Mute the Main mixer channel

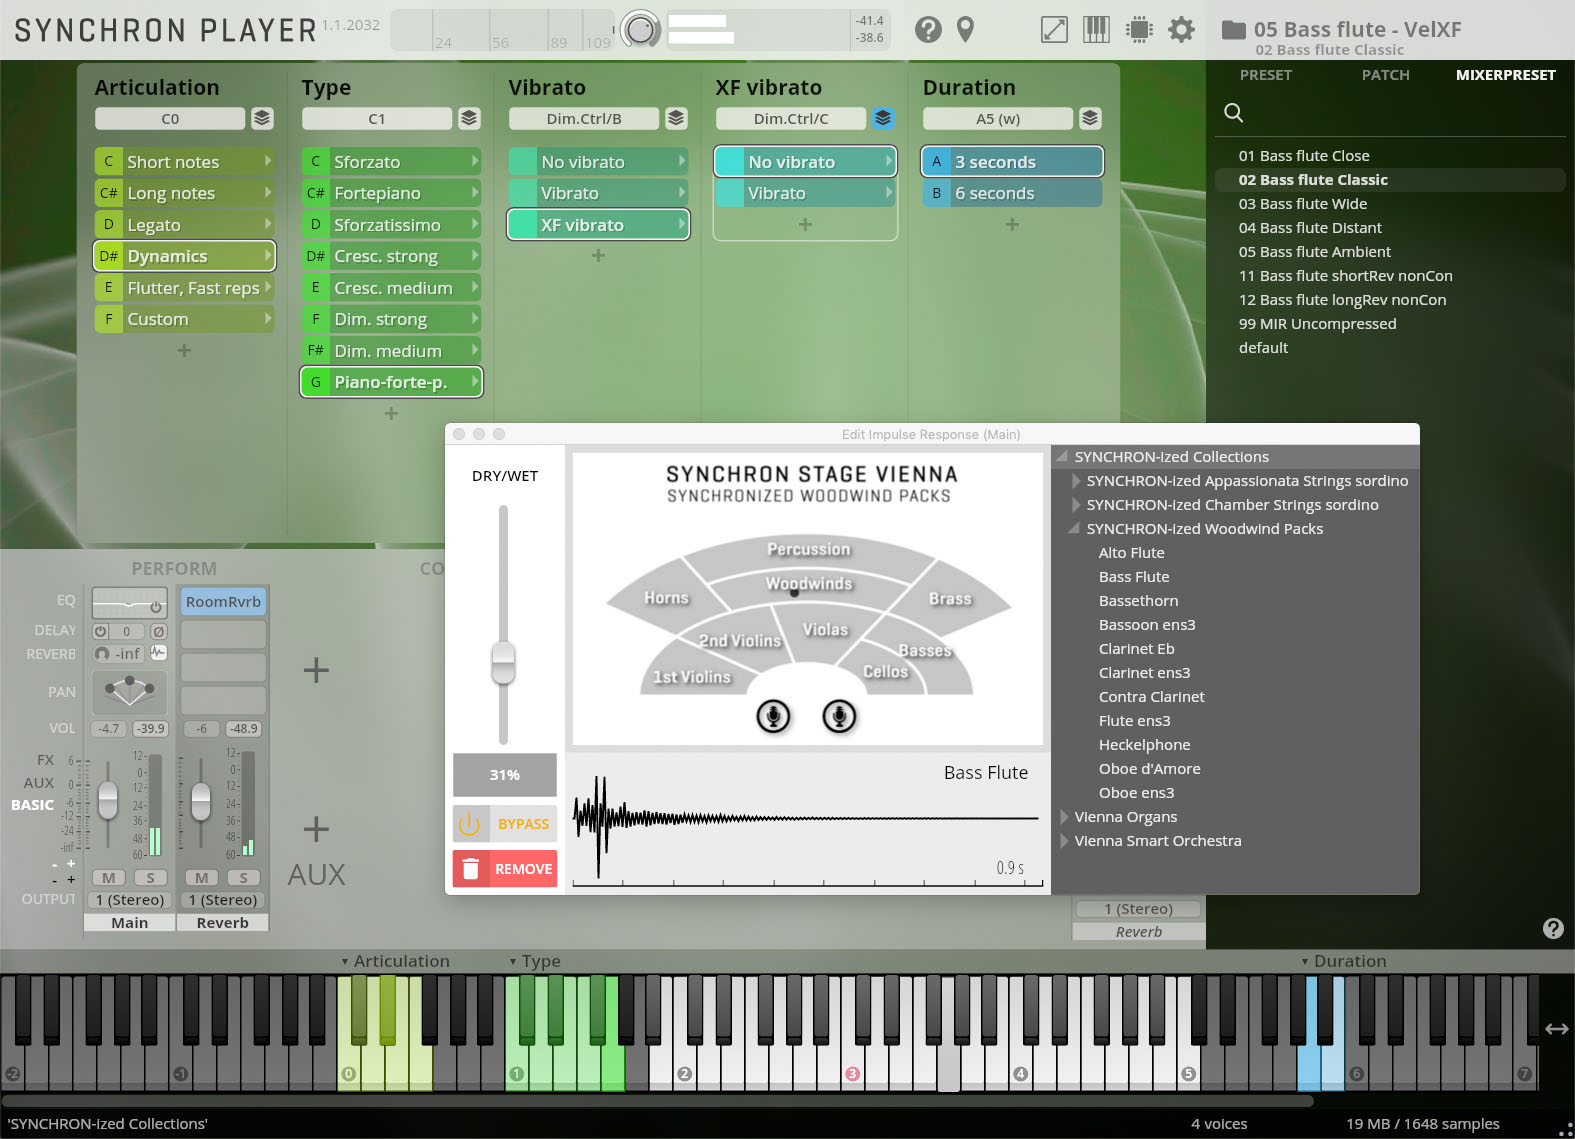click(108, 878)
